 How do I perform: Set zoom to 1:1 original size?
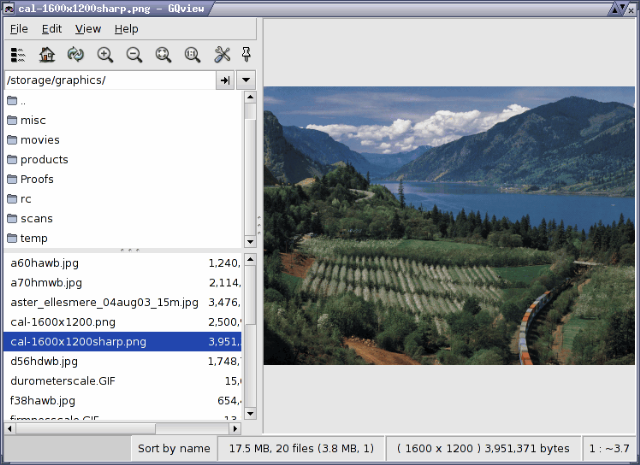coord(192,55)
